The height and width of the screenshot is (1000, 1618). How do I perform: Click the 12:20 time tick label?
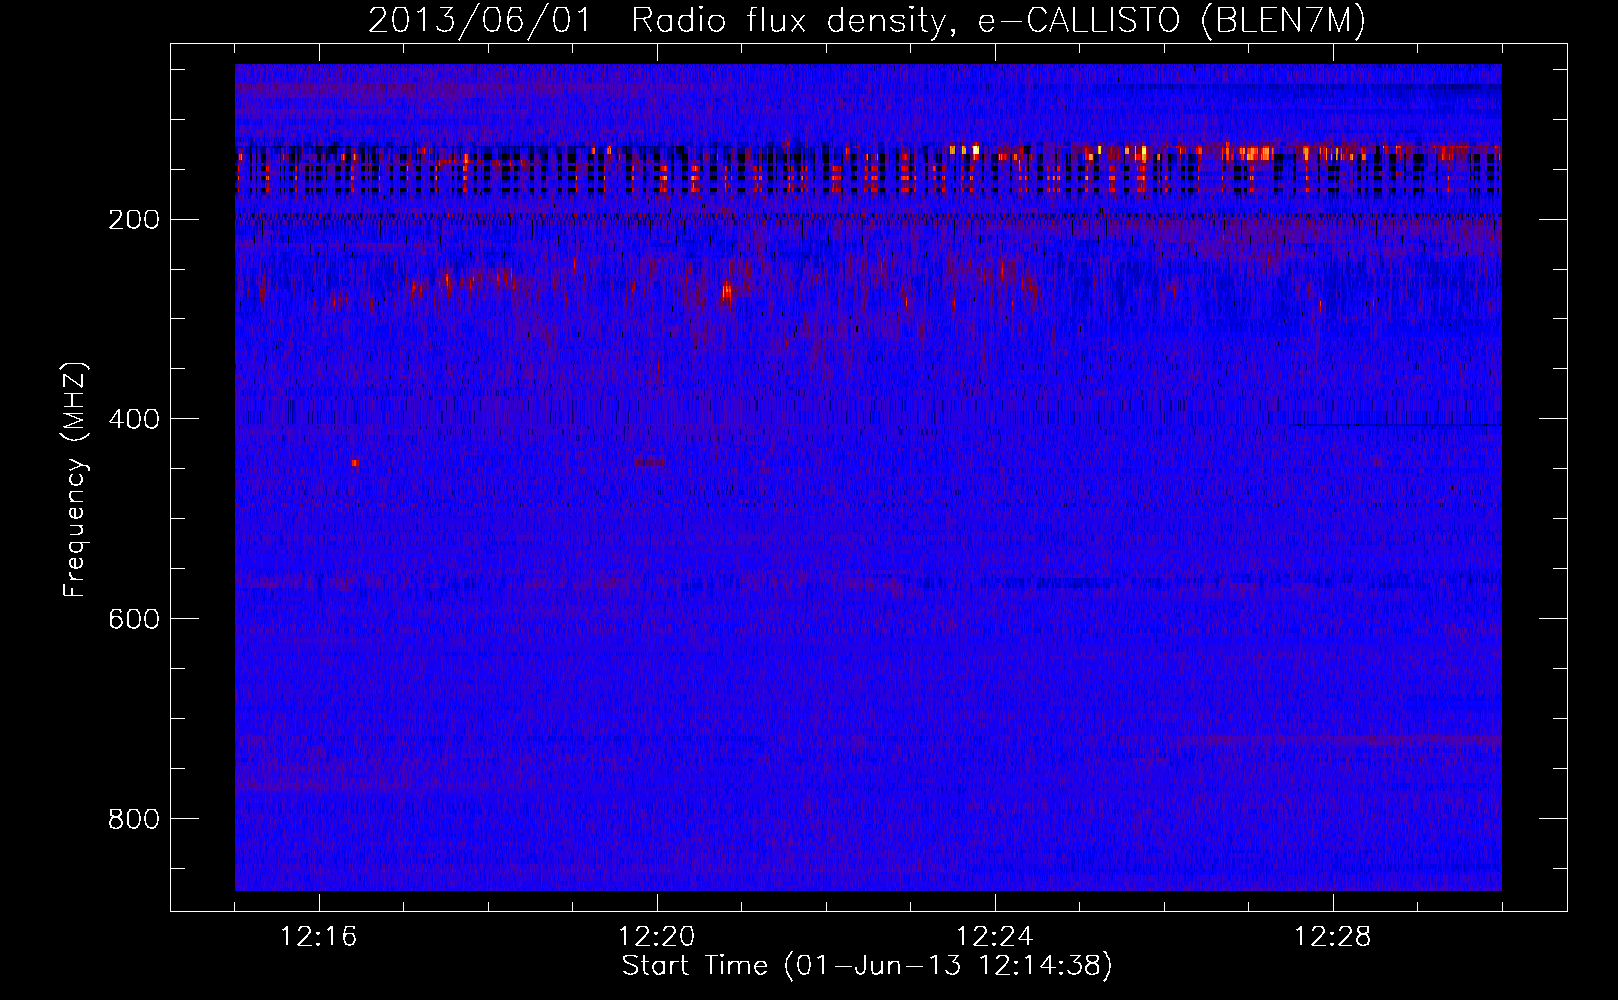(657, 937)
